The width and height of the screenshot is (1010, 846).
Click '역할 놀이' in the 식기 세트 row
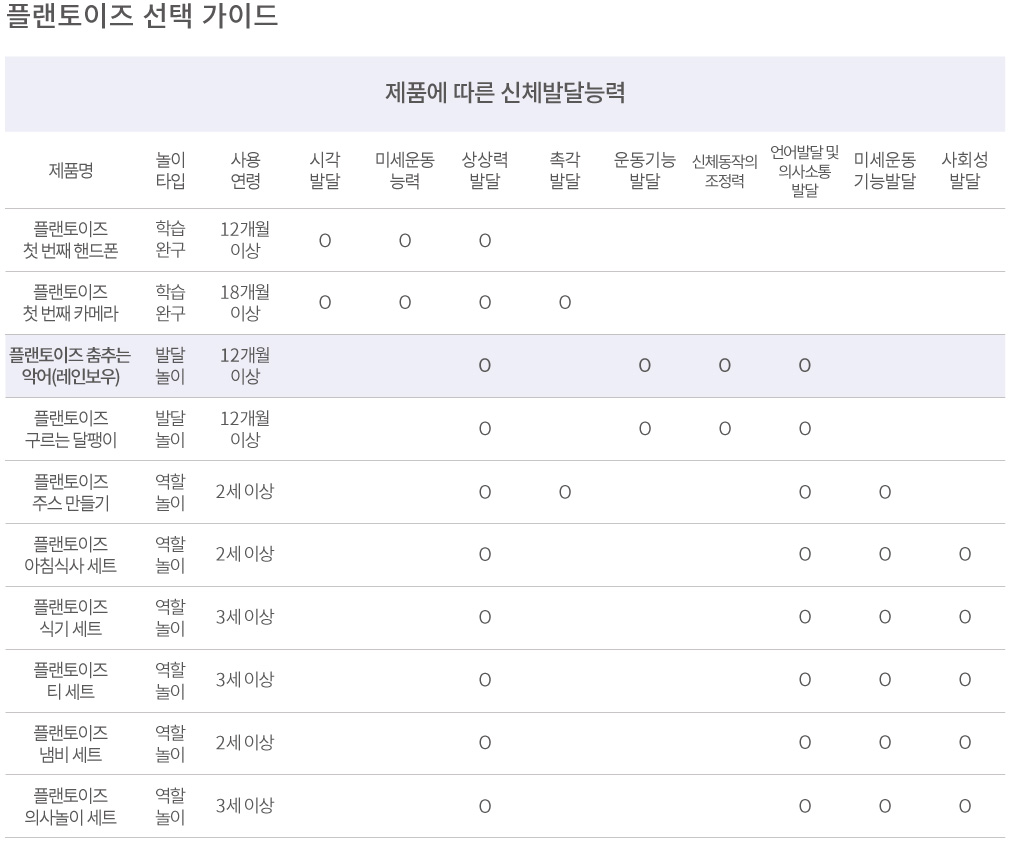(x=171, y=617)
